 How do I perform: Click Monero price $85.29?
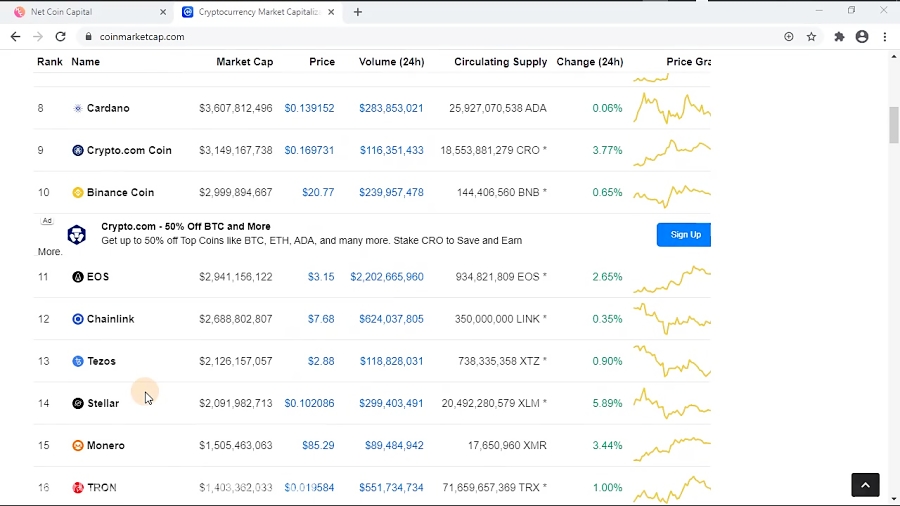pos(318,446)
